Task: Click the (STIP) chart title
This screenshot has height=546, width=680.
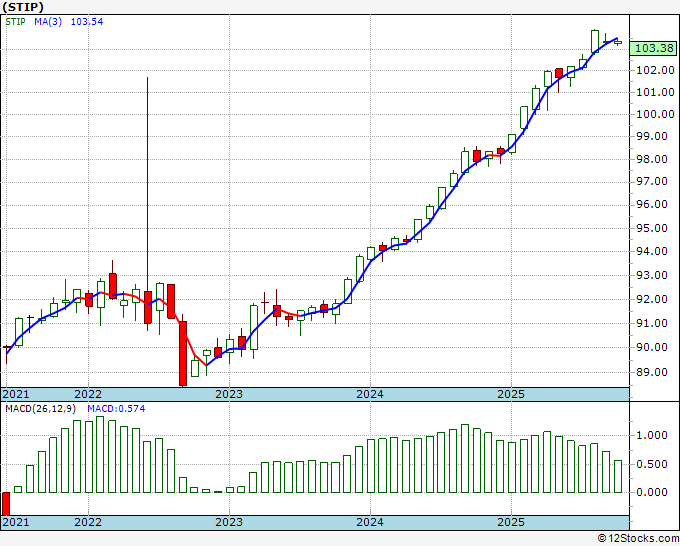Action: (x=23, y=7)
